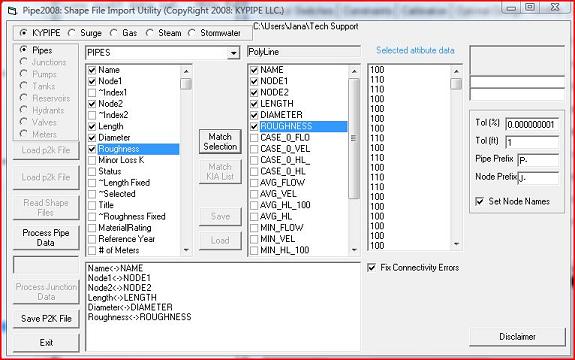Check the CASE_0_FLO field box
The image size is (575, 360).
click(254, 138)
